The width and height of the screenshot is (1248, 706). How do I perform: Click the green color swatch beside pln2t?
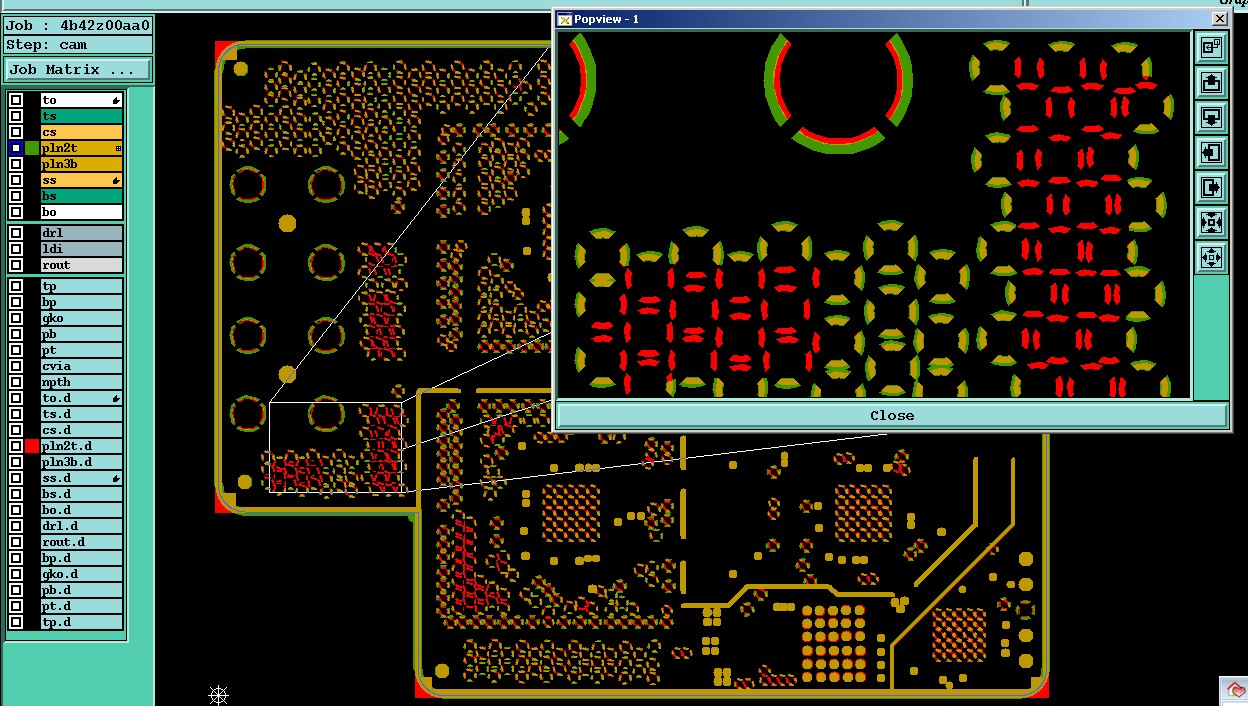(32, 148)
